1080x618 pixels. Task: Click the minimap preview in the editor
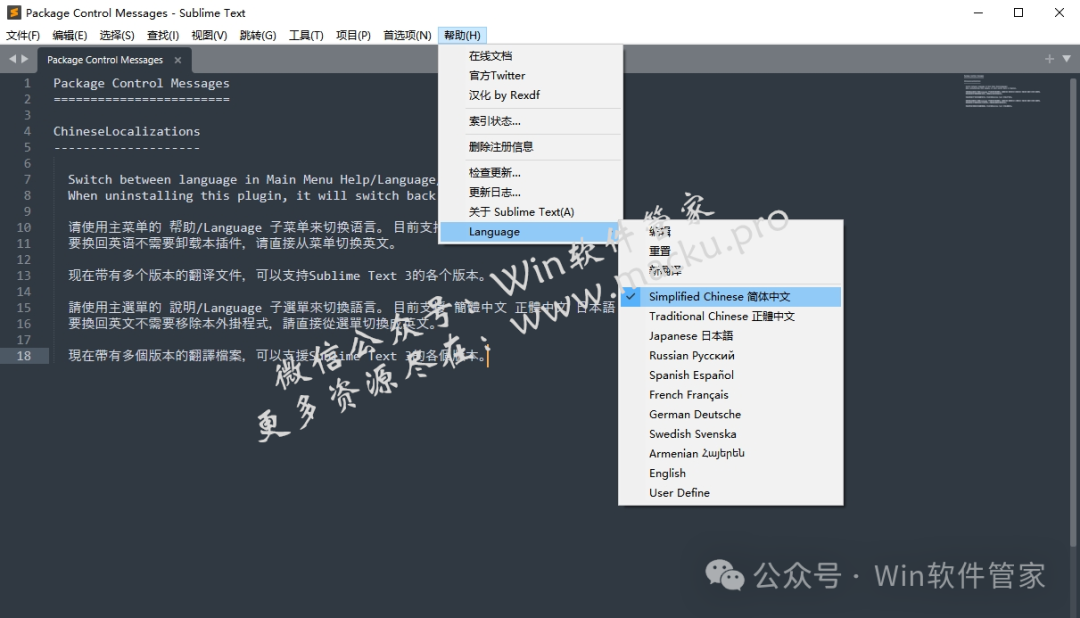1002,91
